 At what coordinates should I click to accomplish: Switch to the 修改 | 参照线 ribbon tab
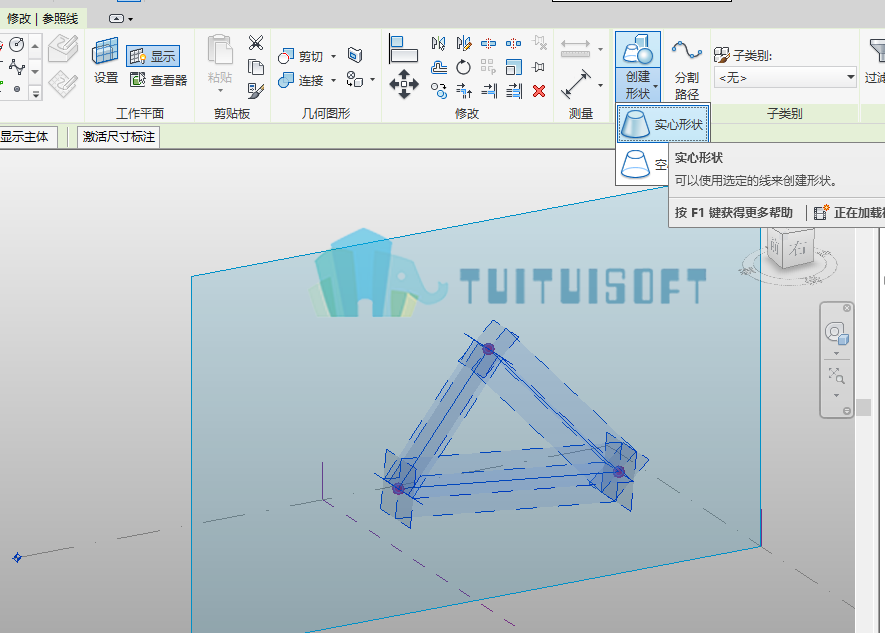click(42, 19)
